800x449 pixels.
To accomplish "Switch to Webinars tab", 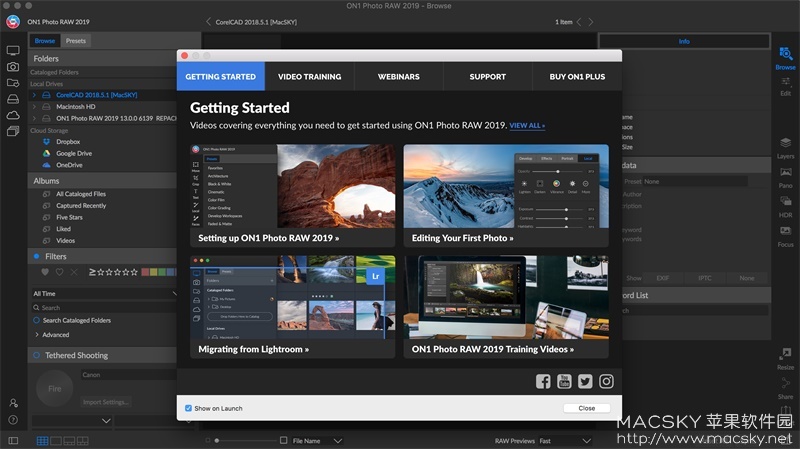I will [398, 77].
